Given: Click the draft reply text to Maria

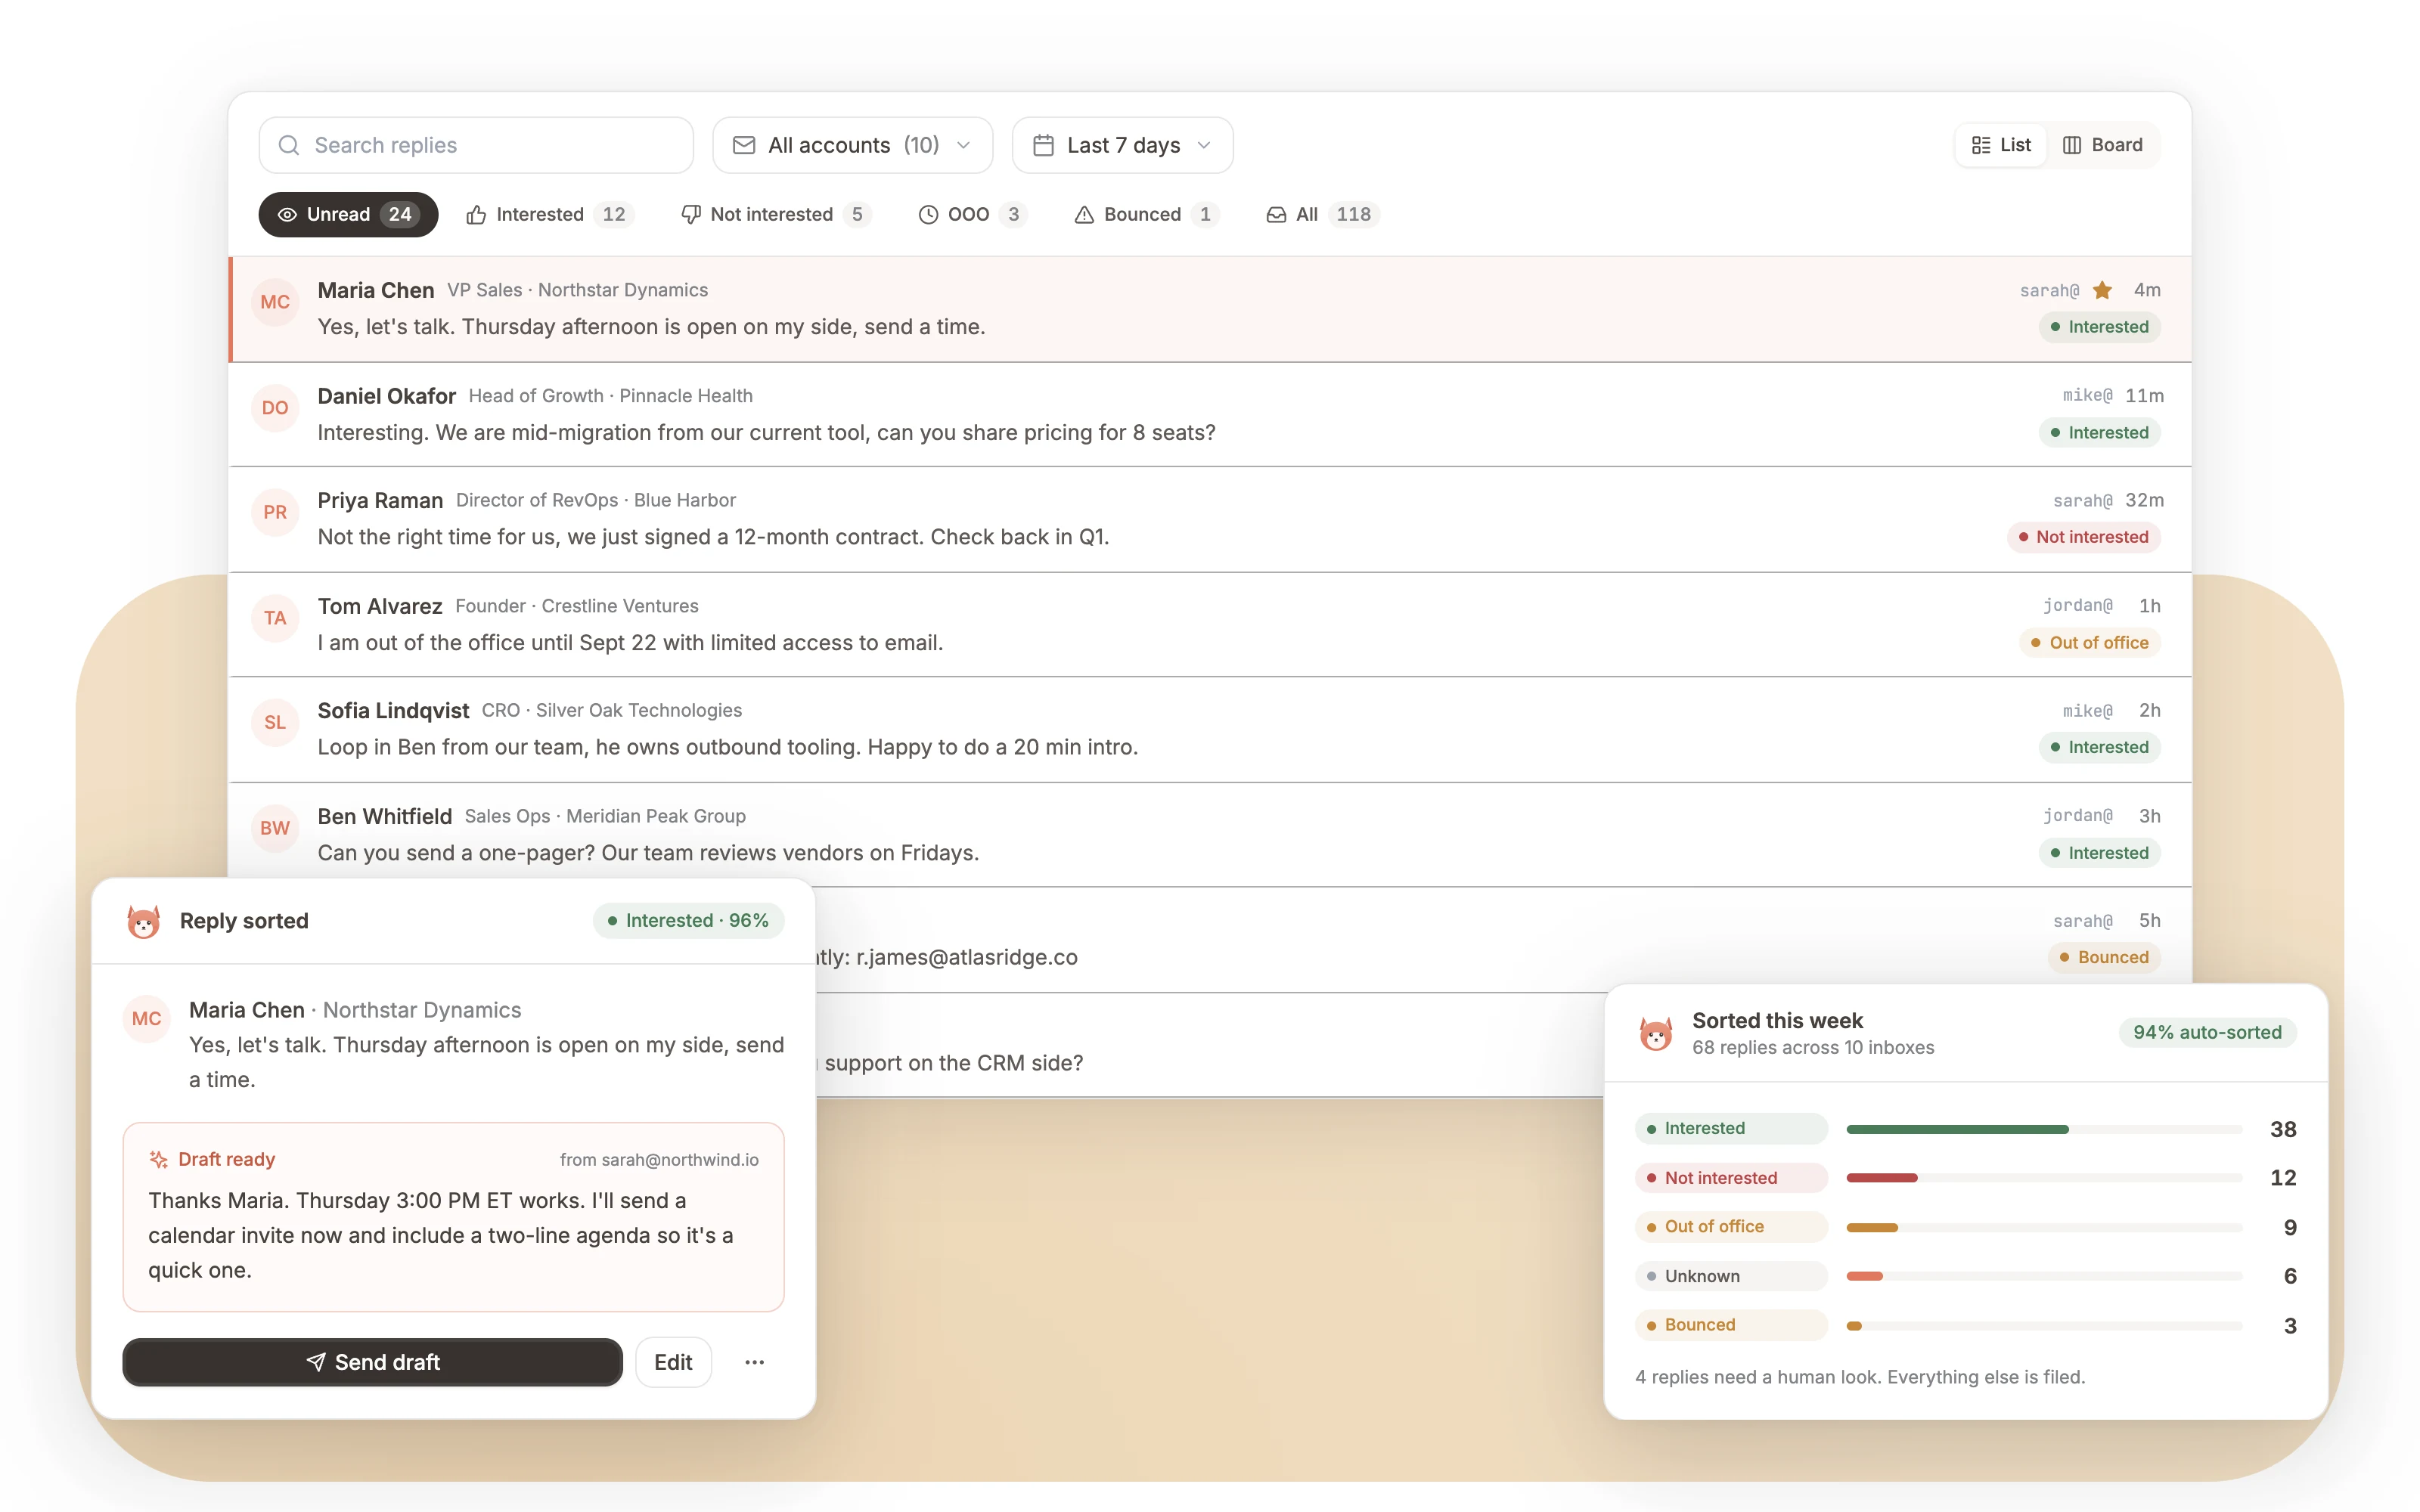Looking at the screenshot, I should tap(441, 1235).
